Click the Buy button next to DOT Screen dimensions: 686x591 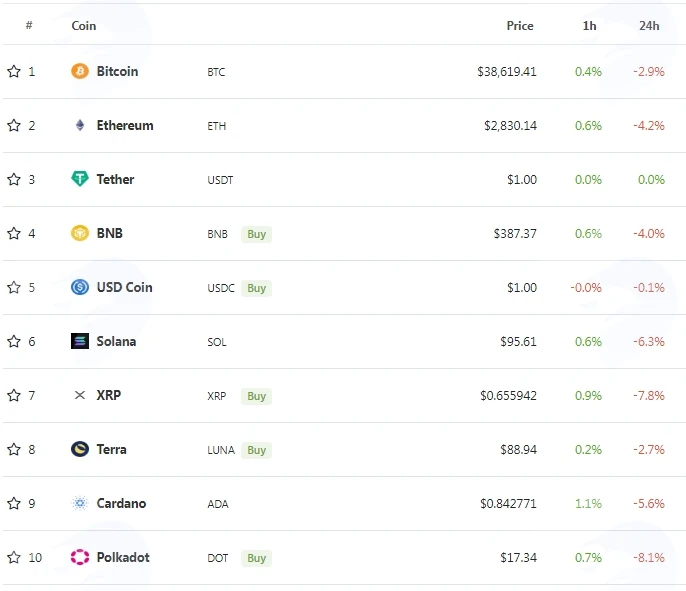(256, 558)
